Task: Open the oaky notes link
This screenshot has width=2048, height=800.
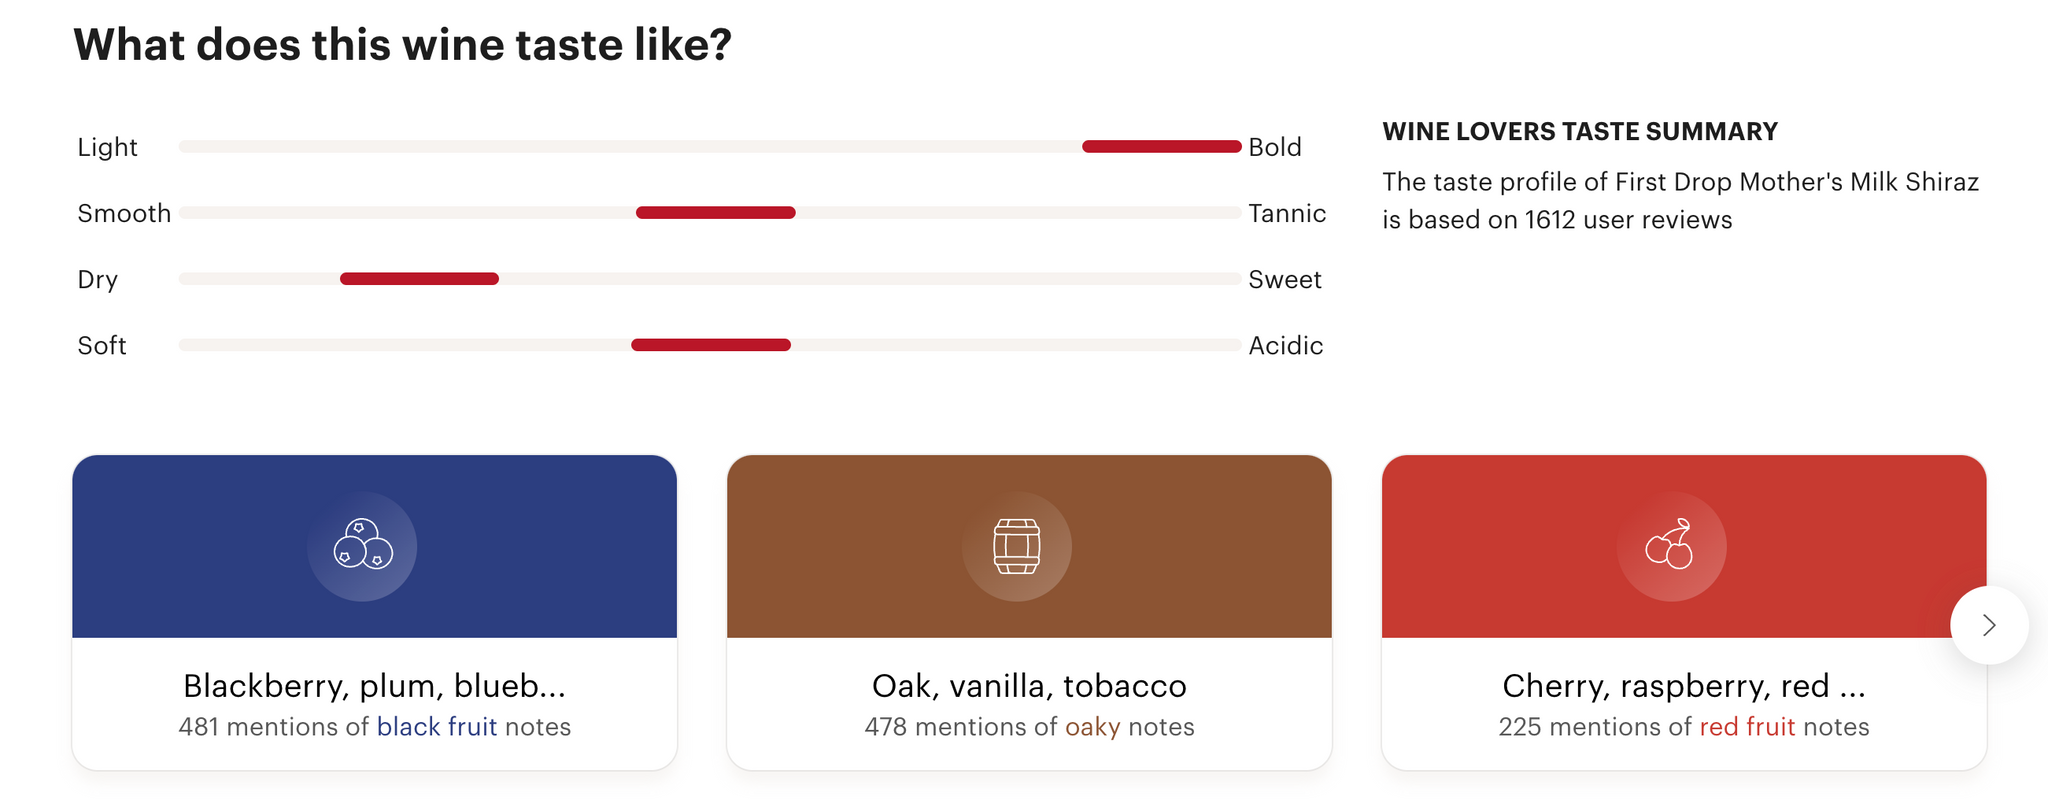Action: pyautogui.click(x=1092, y=727)
